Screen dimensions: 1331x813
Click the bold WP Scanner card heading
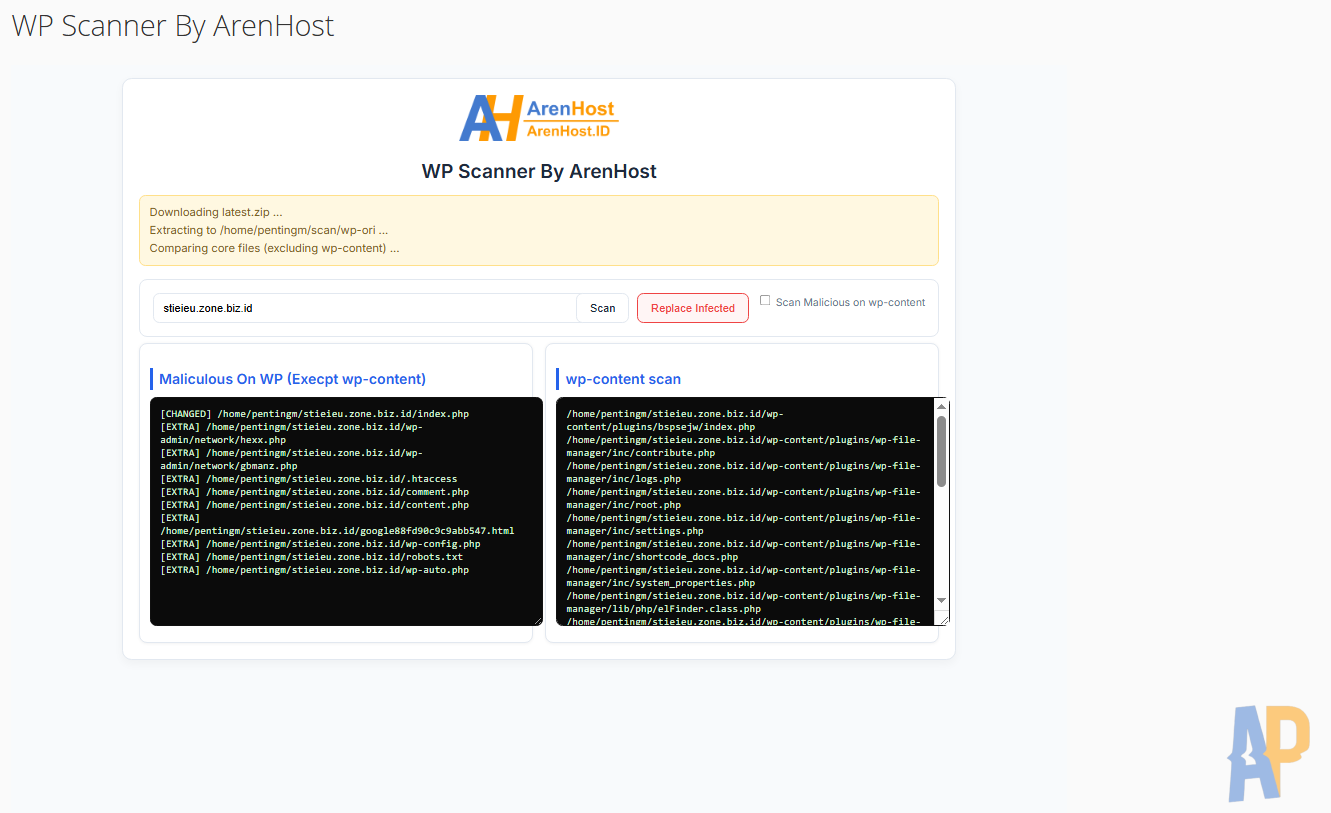[x=539, y=171]
